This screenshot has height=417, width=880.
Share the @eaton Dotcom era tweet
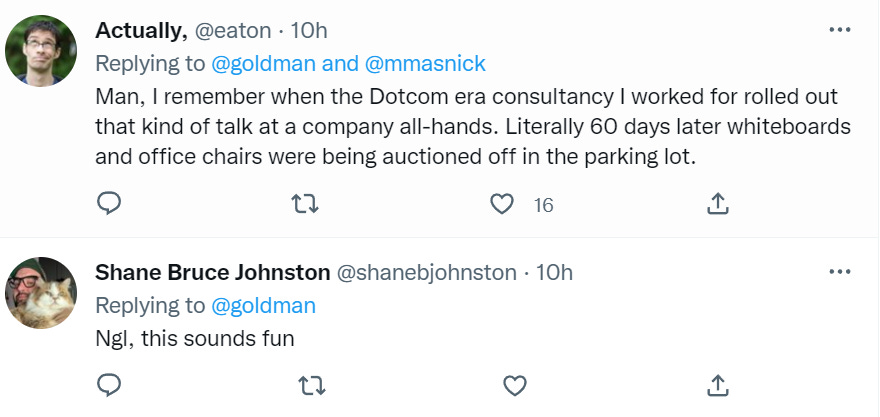pos(716,204)
